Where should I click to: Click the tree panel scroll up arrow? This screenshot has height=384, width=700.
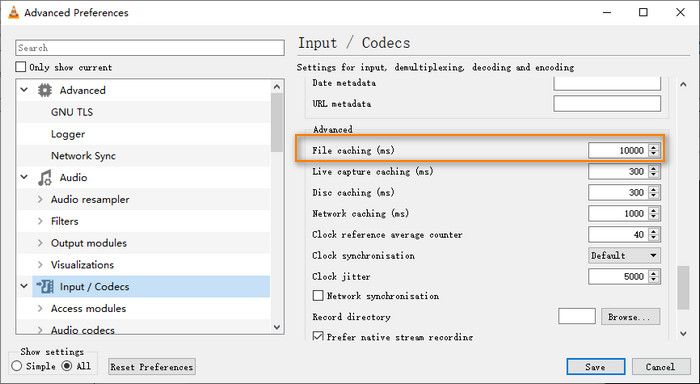[277, 87]
